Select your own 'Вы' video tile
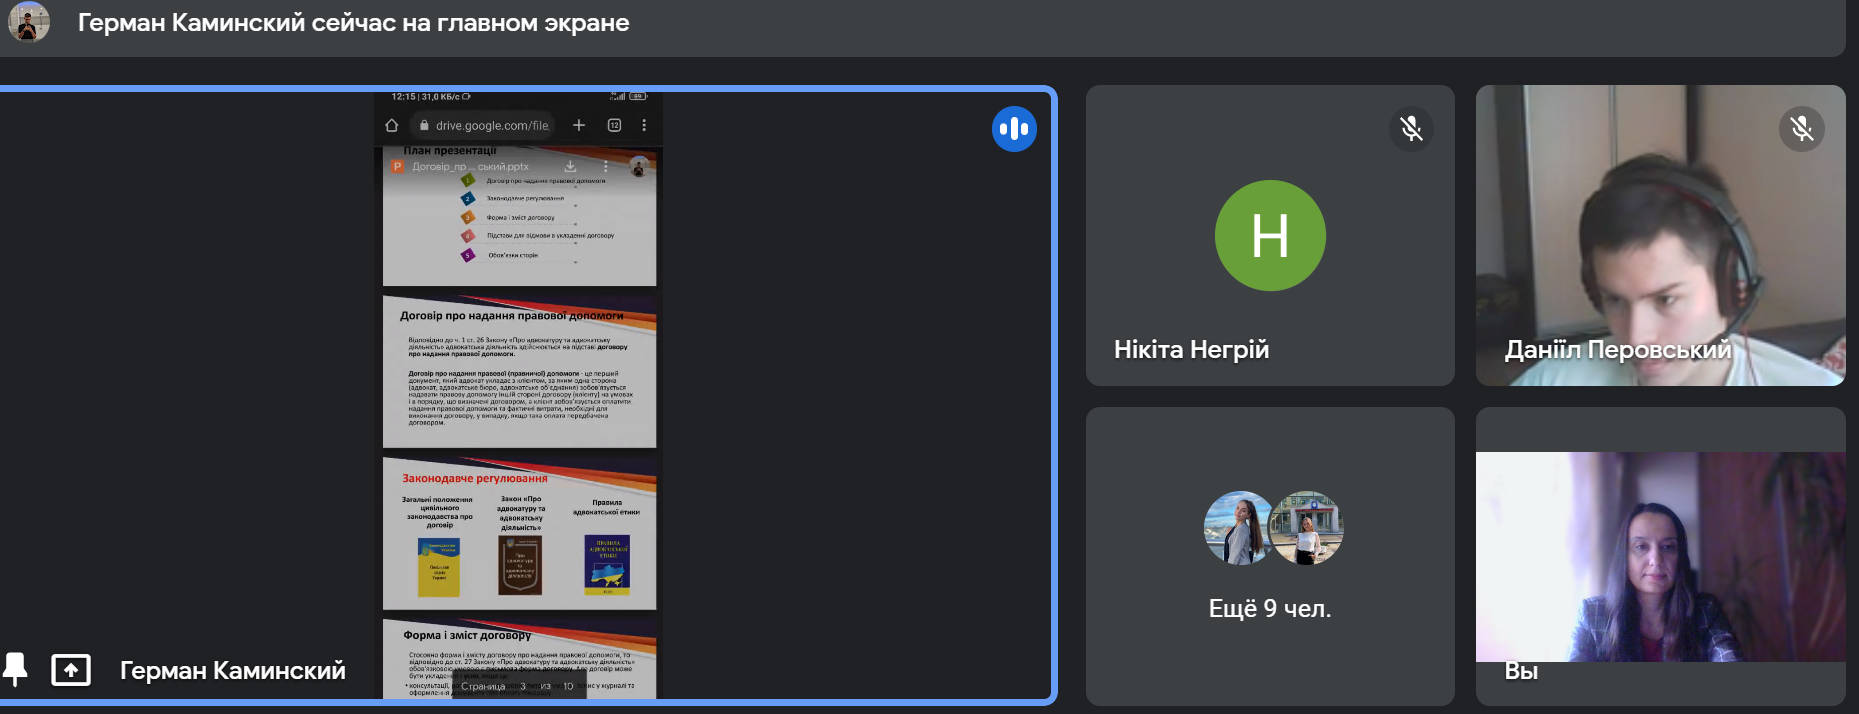 coord(1660,556)
